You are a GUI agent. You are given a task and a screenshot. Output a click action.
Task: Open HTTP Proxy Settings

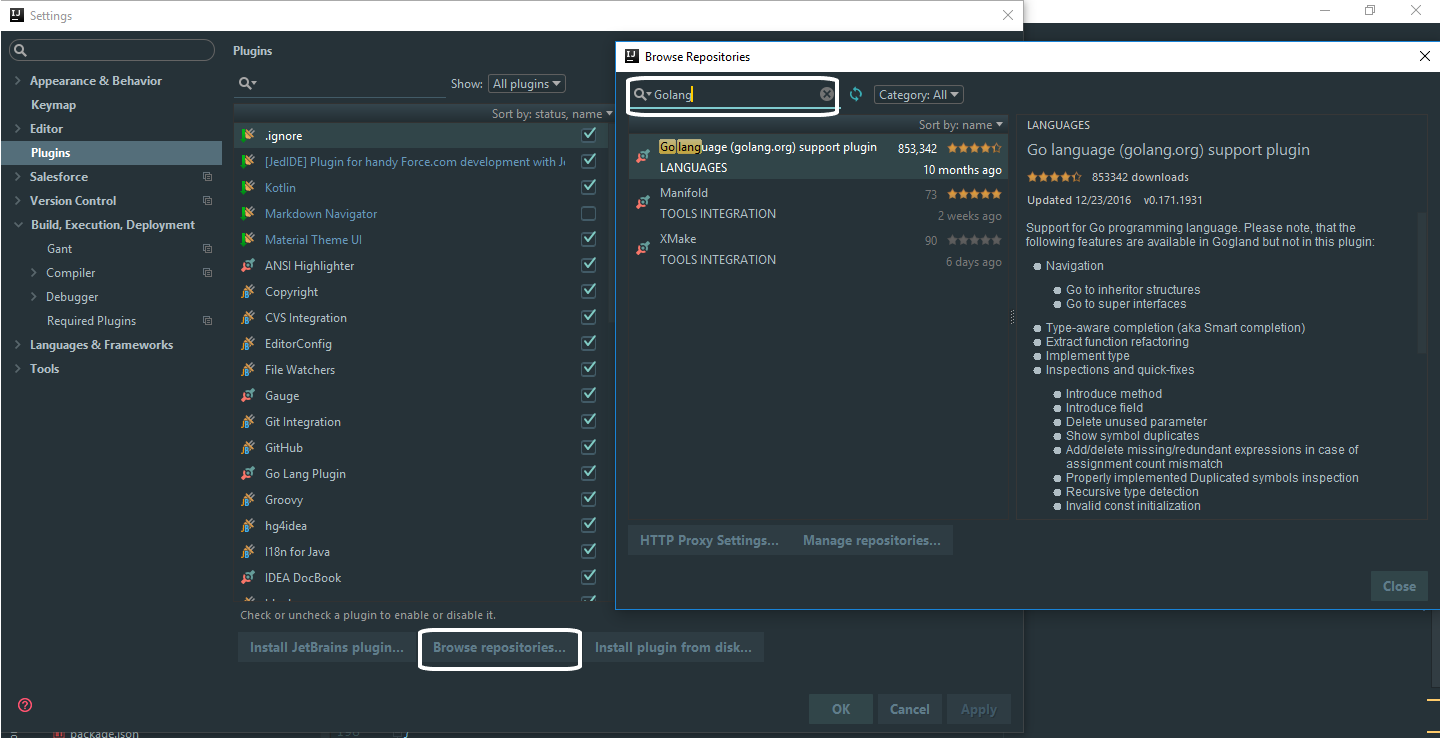click(708, 539)
